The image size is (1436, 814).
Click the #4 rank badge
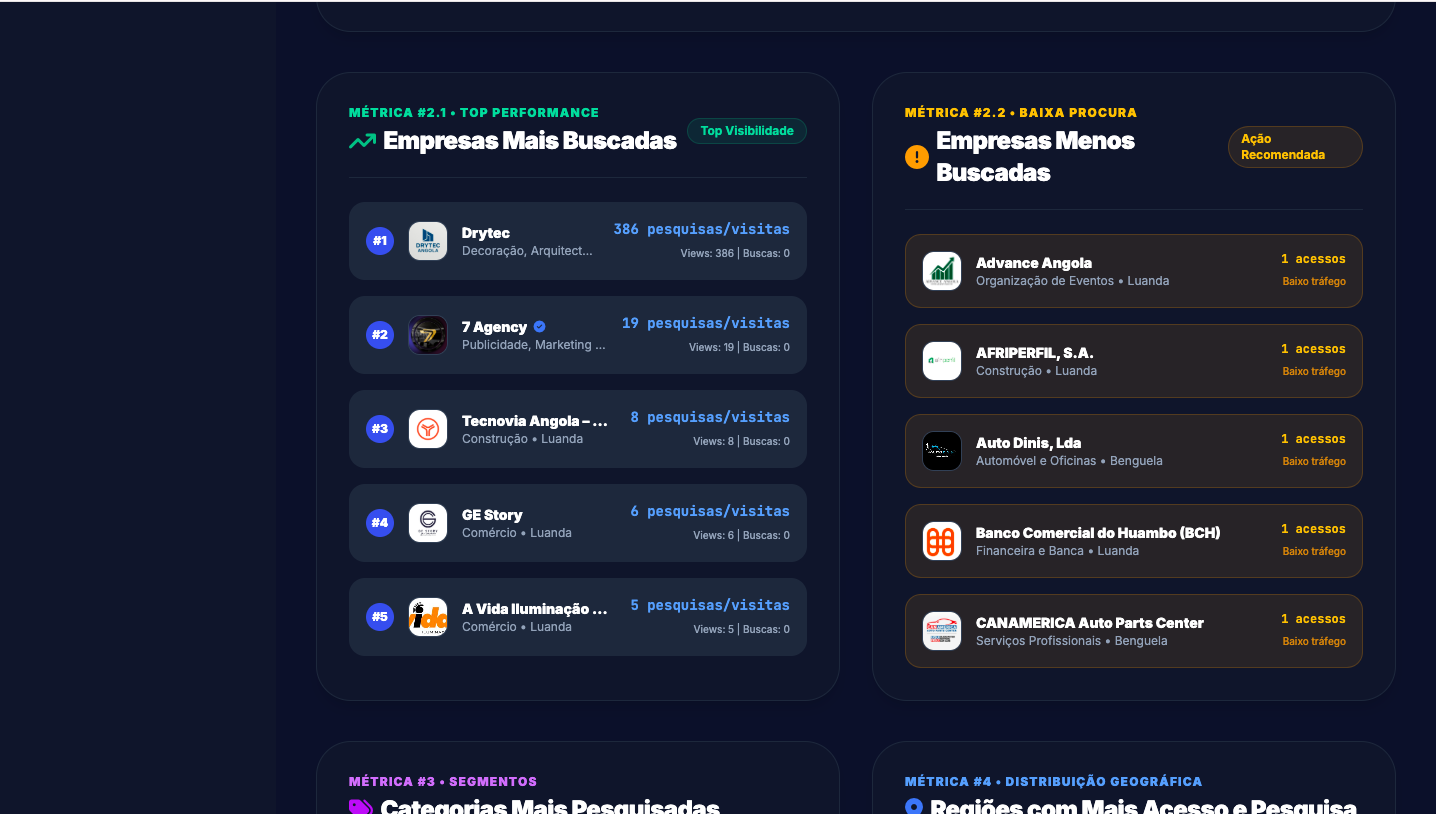point(380,523)
